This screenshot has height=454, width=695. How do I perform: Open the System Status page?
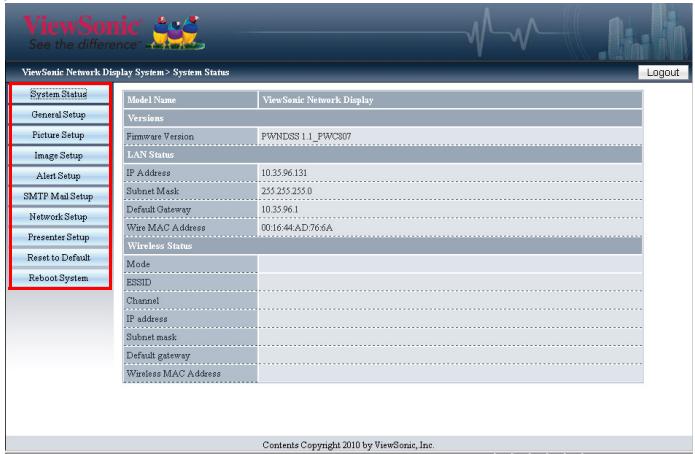(59, 94)
